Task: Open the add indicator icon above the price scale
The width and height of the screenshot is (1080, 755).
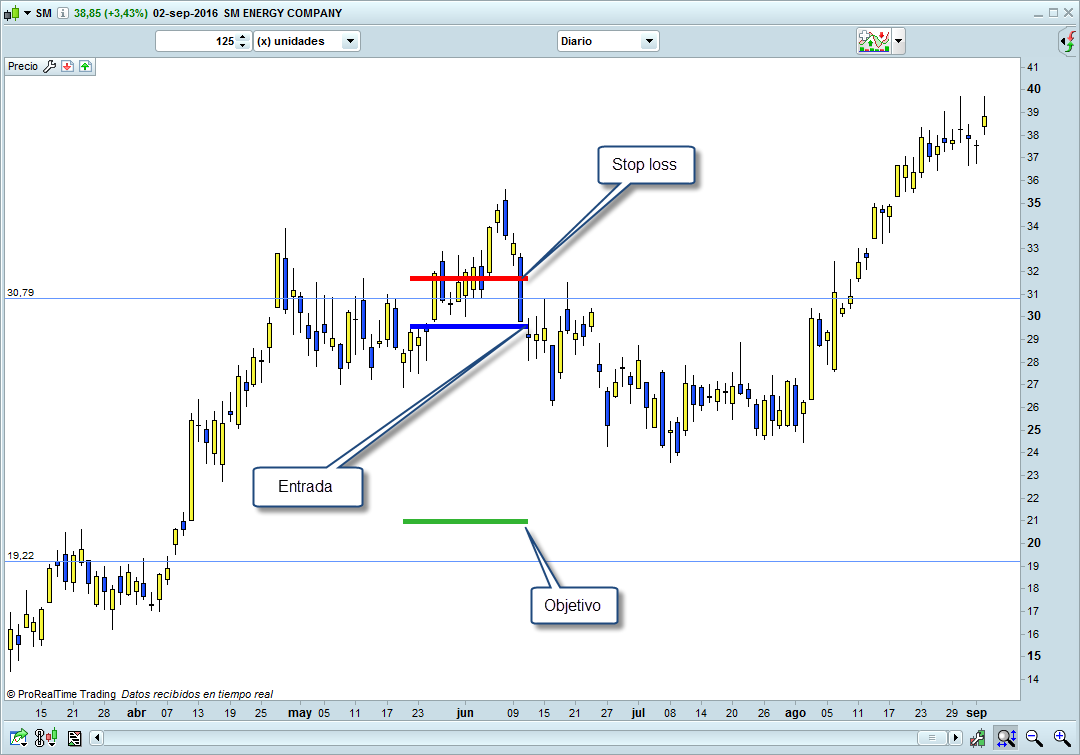Action: (x=873, y=41)
